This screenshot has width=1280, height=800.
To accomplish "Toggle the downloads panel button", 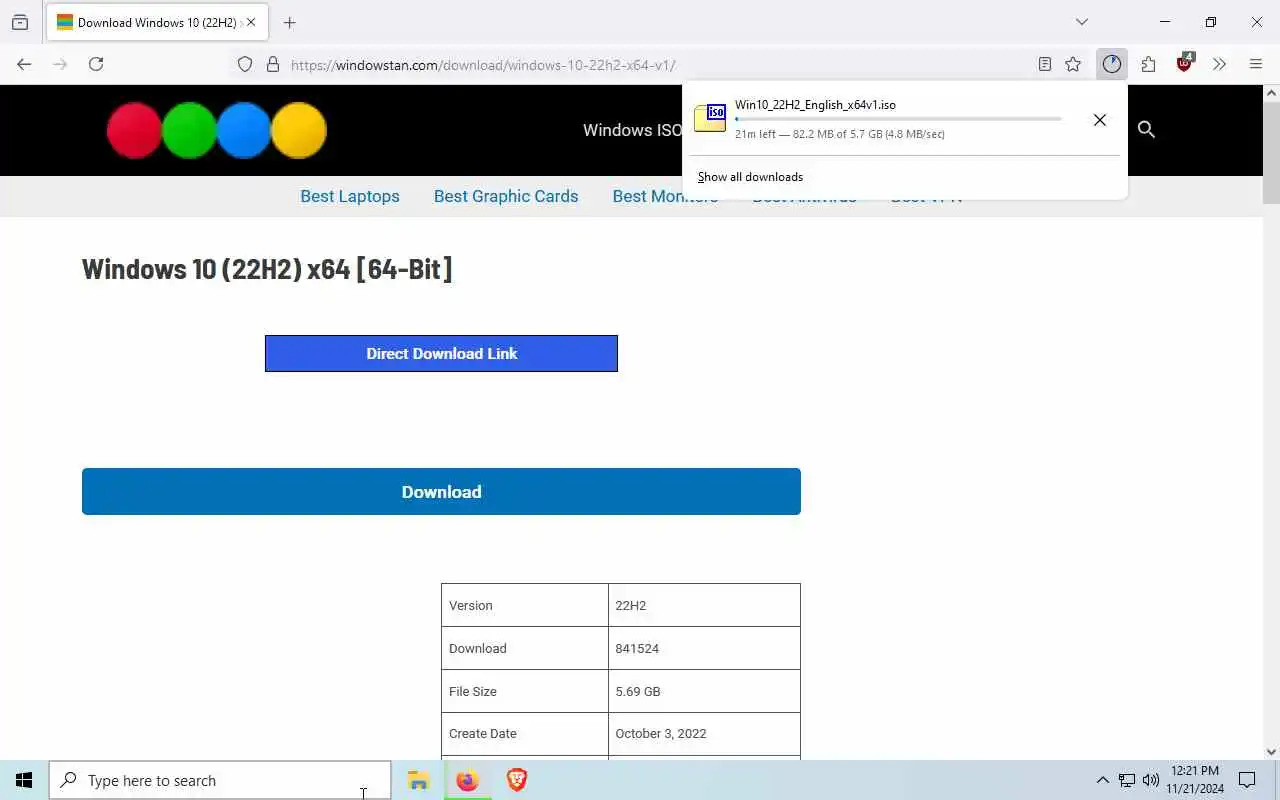I will (x=1112, y=64).
